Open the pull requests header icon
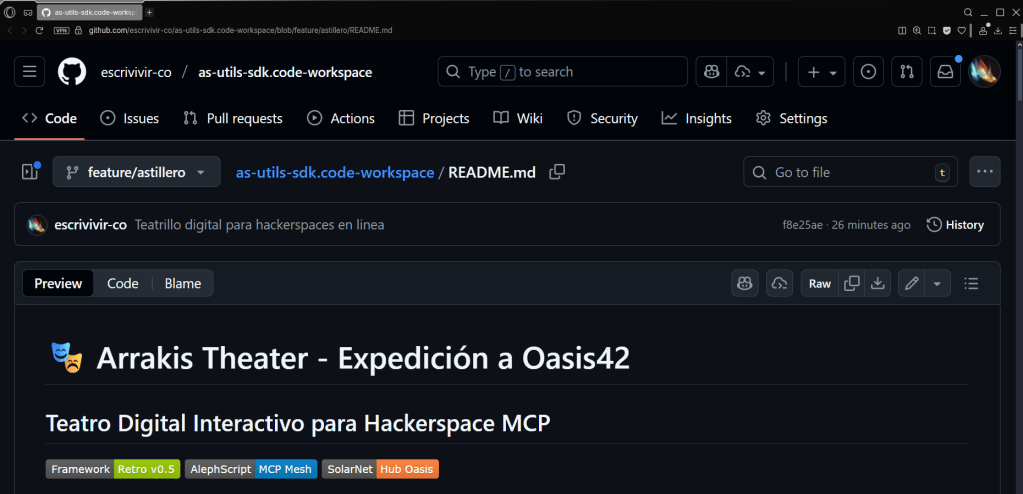1023x494 pixels. (906, 72)
